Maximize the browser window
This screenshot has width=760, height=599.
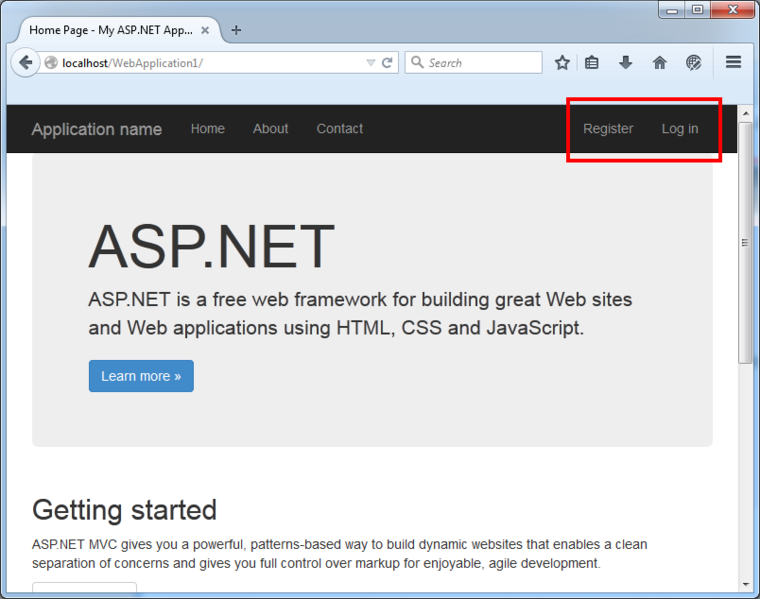(697, 10)
